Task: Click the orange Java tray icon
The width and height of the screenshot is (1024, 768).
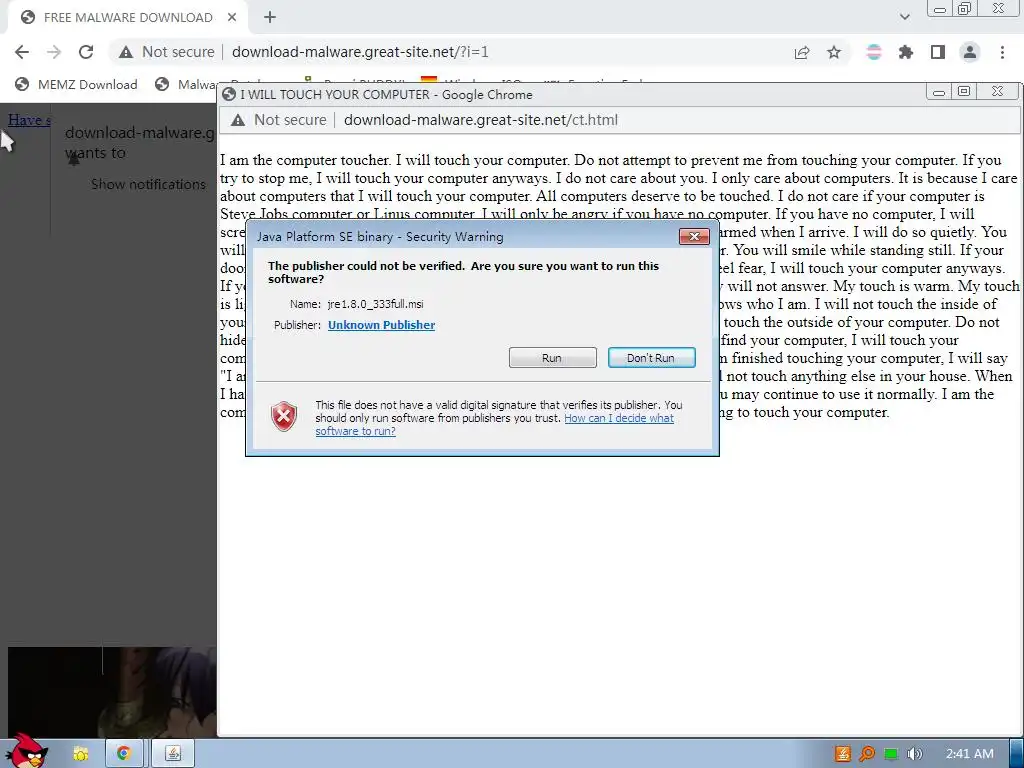Action: pos(843,754)
